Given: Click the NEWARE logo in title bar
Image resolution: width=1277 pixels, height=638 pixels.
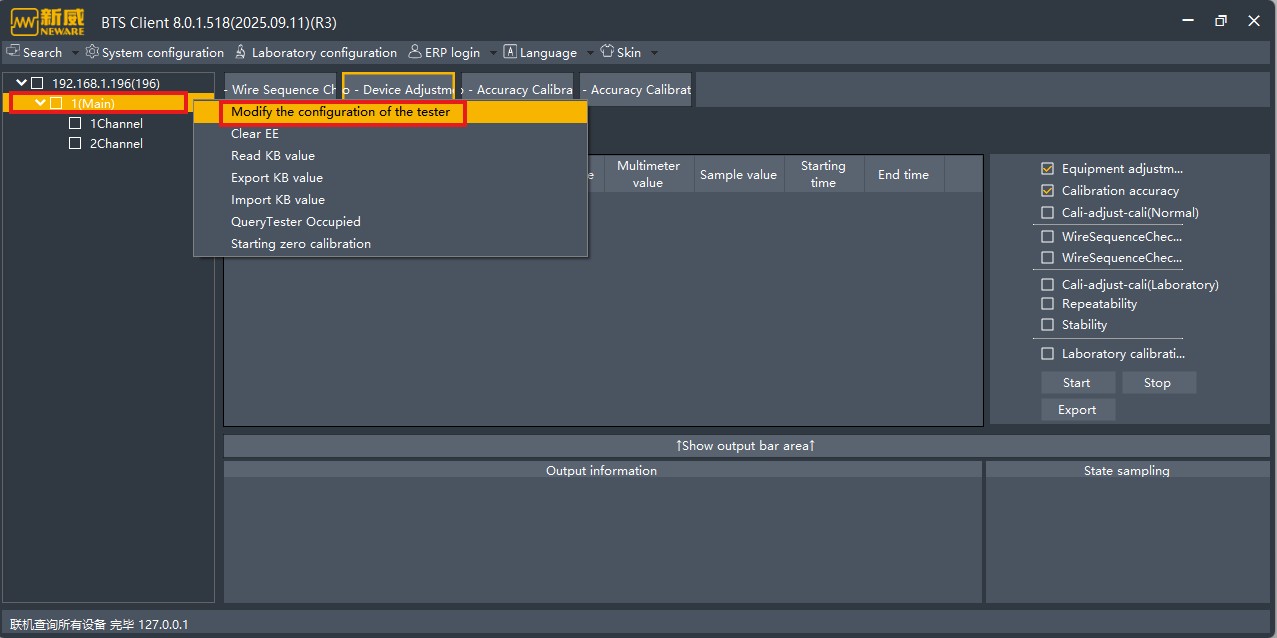Looking at the screenshot, I should [x=48, y=20].
